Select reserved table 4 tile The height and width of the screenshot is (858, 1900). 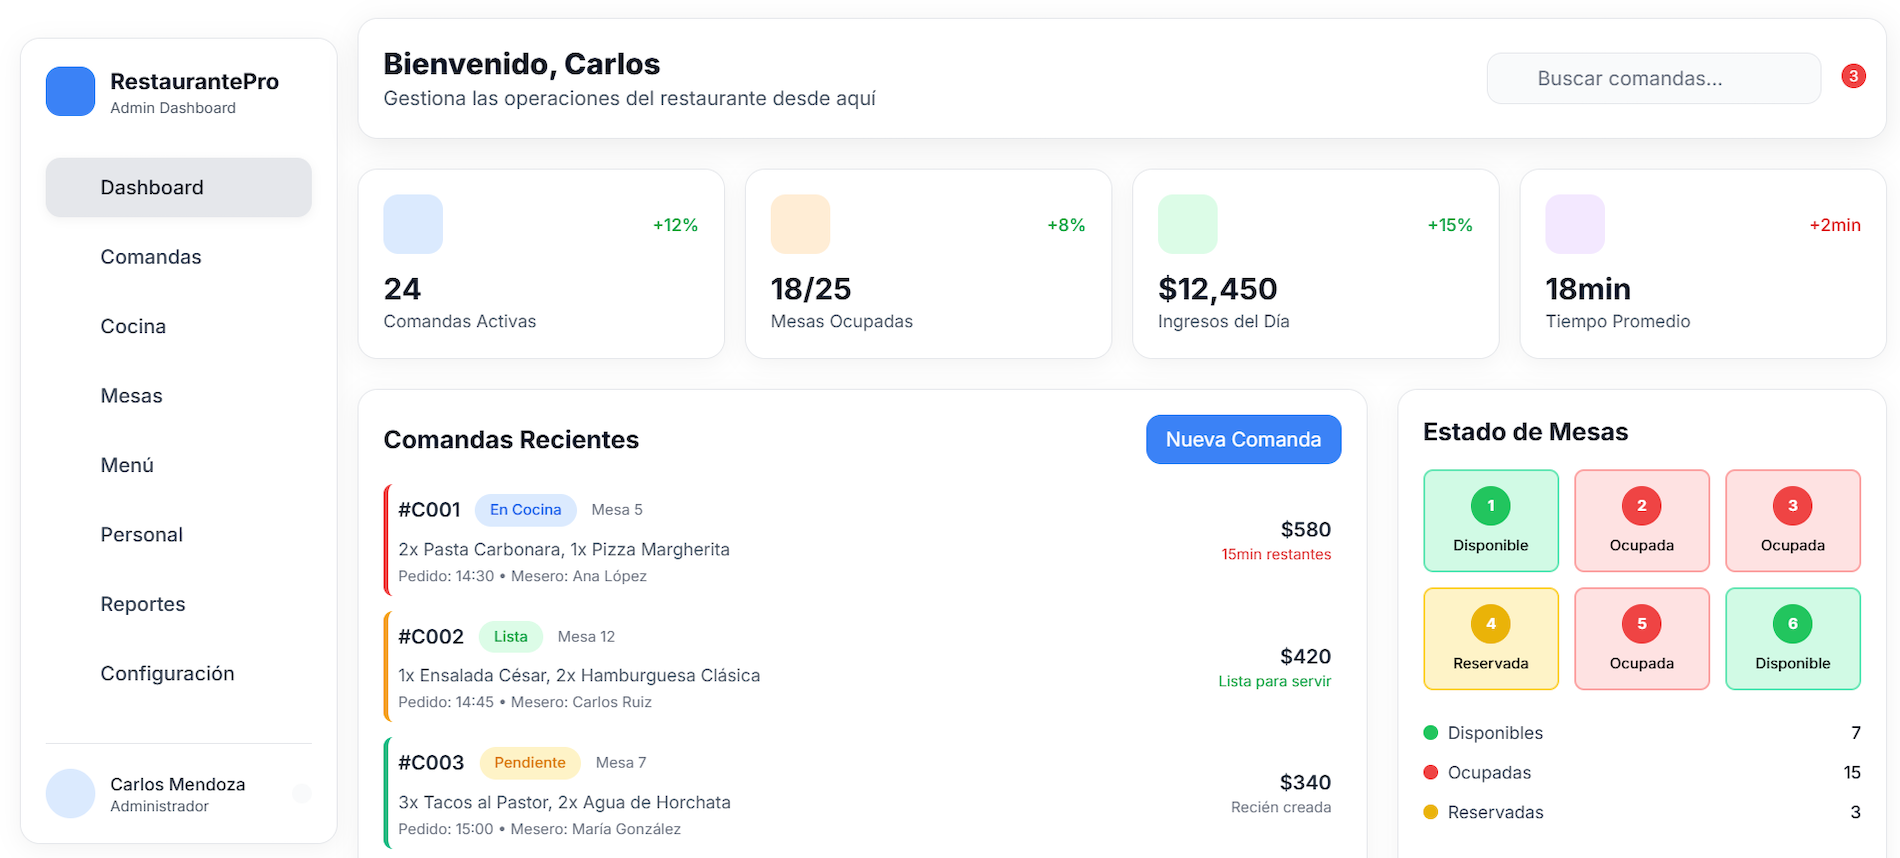1490,639
